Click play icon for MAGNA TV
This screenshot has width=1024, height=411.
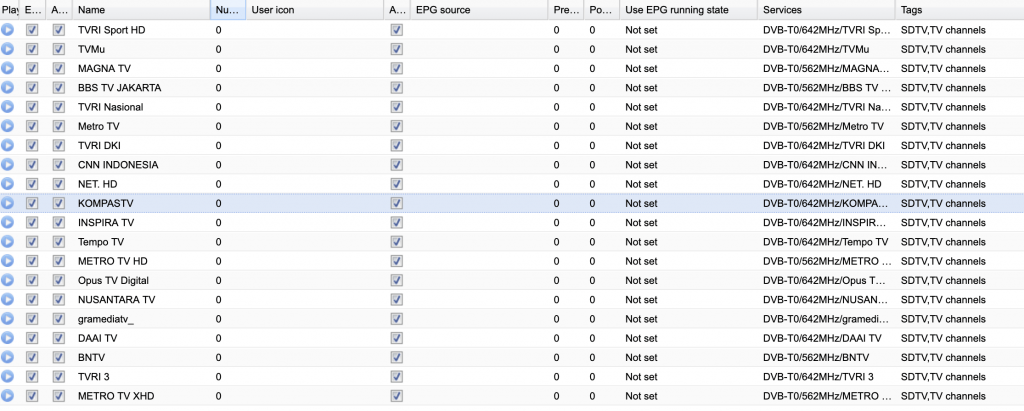pos(8,68)
